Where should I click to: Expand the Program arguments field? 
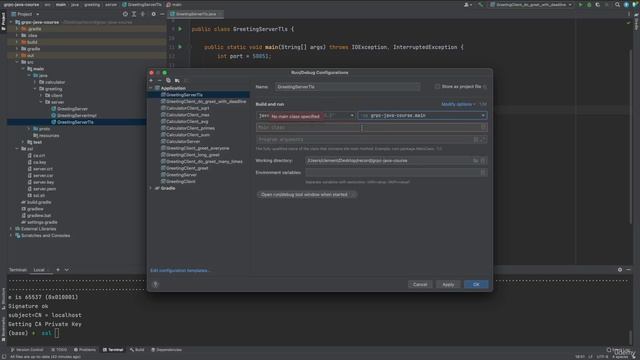pos(484,140)
